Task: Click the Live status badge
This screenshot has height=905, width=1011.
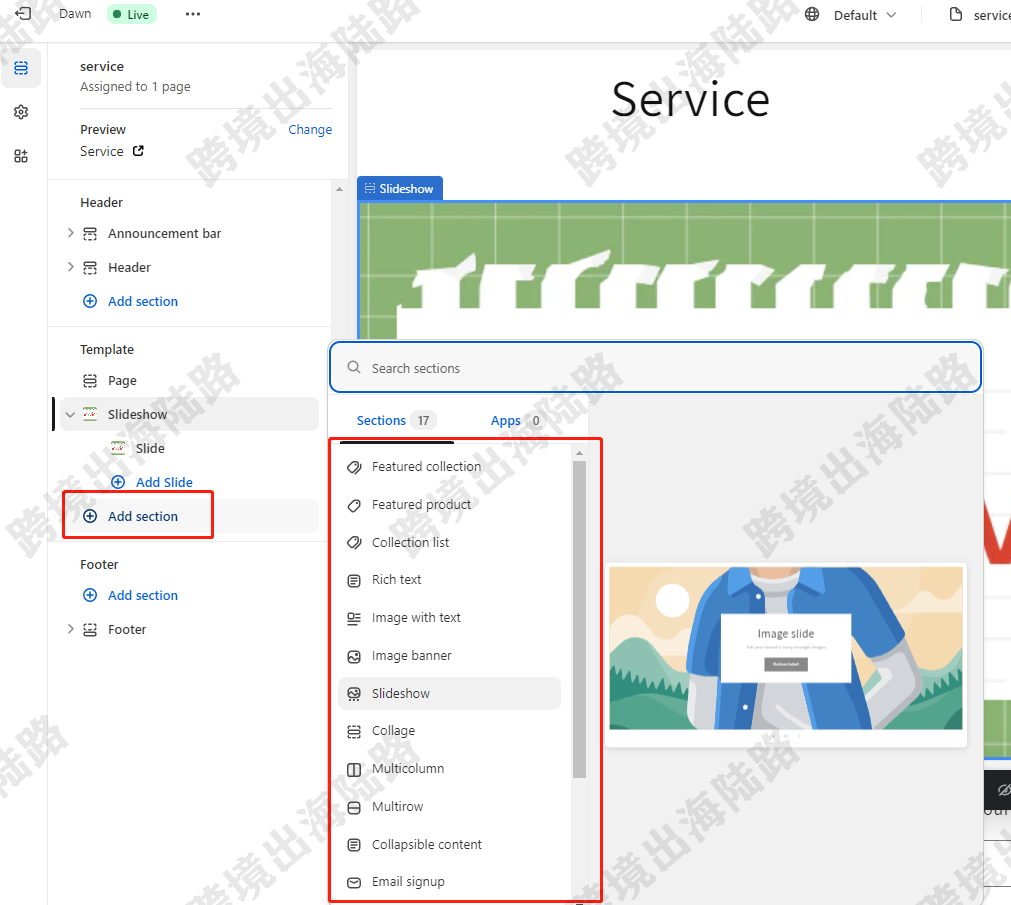Action: pos(132,14)
